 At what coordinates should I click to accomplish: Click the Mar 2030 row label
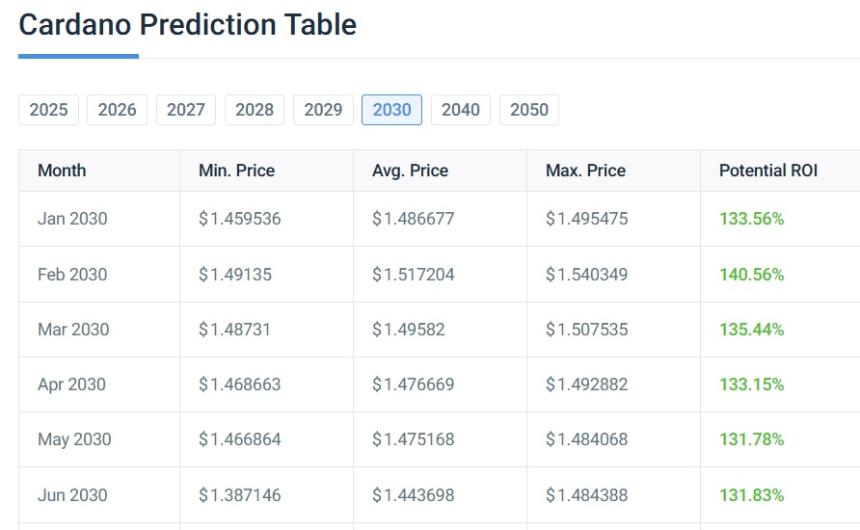pyautogui.click(x=73, y=330)
